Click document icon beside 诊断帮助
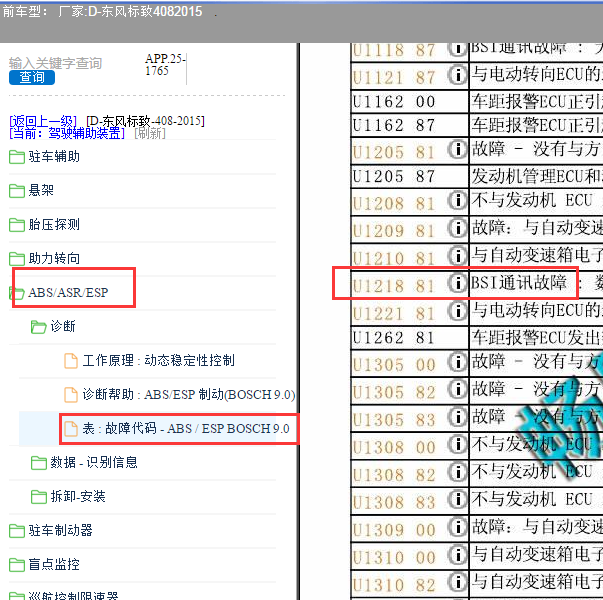The height and width of the screenshot is (600, 603). (71, 395)
